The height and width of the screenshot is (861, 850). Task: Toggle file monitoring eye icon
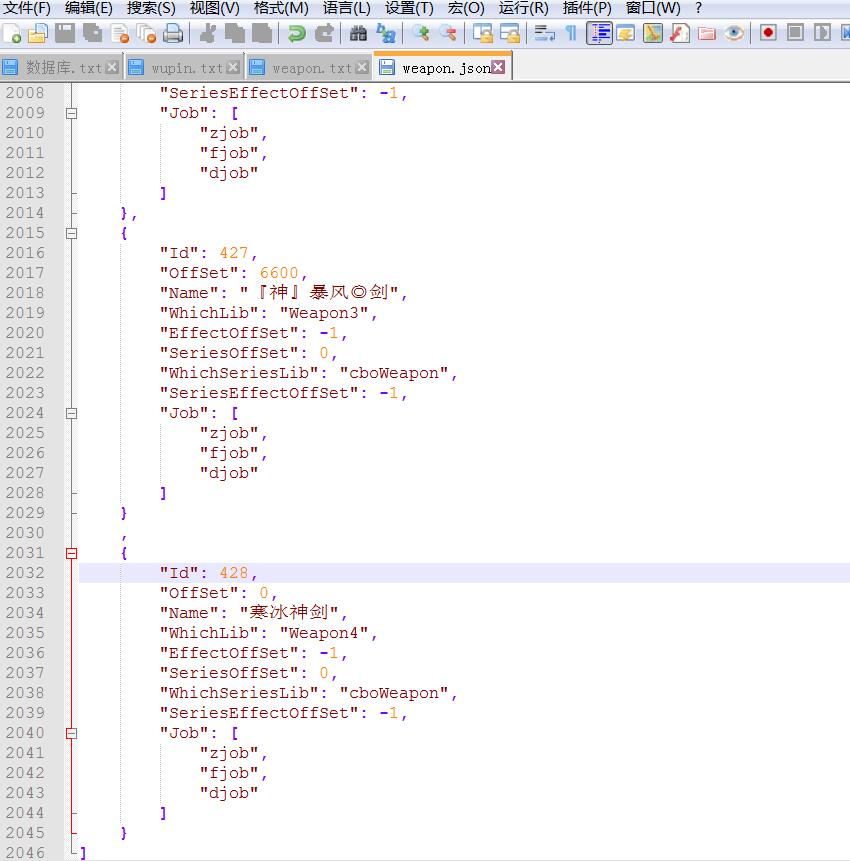tap(734, 33)
